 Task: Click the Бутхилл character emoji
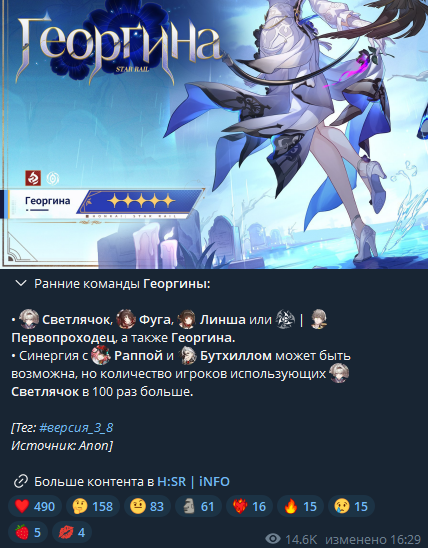point(188,355)
